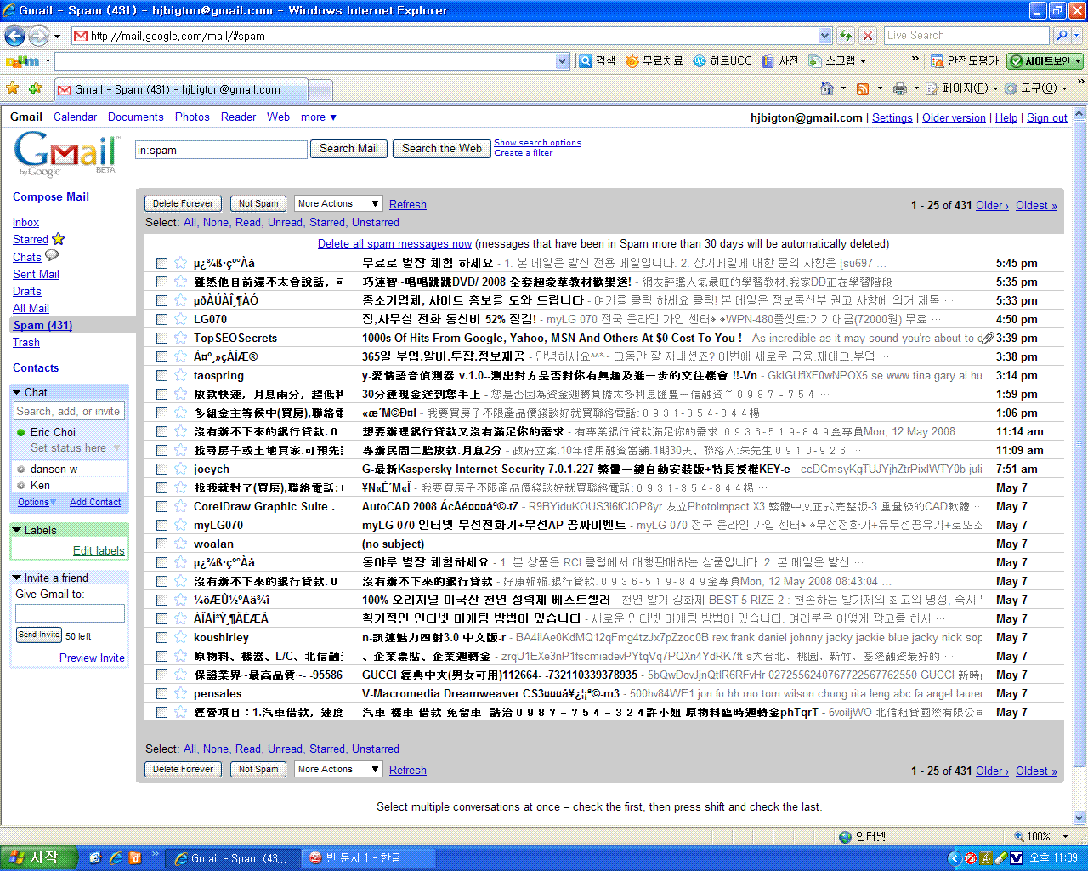Viewport: 1088px width, 871px height.
Task: Tick the checkbox for joeych message
Action: click(161, 469)
